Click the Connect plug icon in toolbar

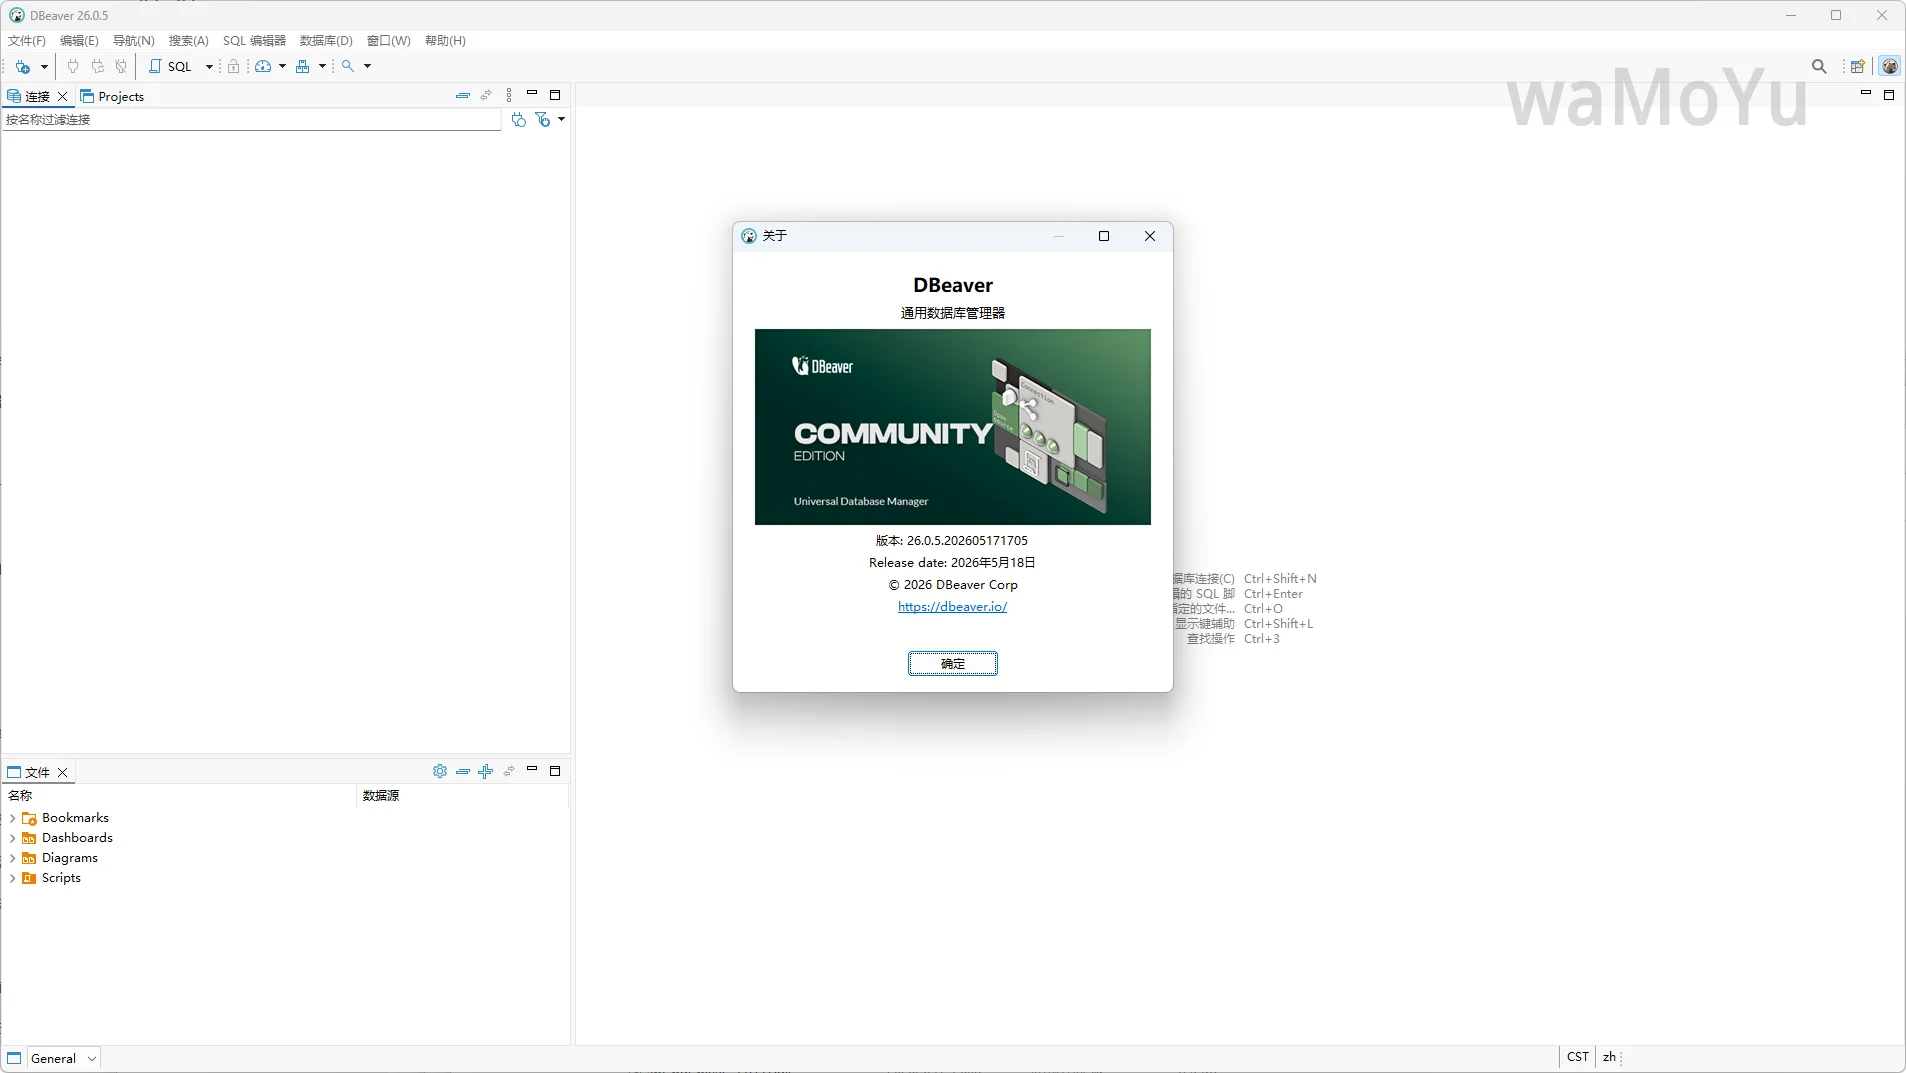pyautogui.click(x=73, y=66)
